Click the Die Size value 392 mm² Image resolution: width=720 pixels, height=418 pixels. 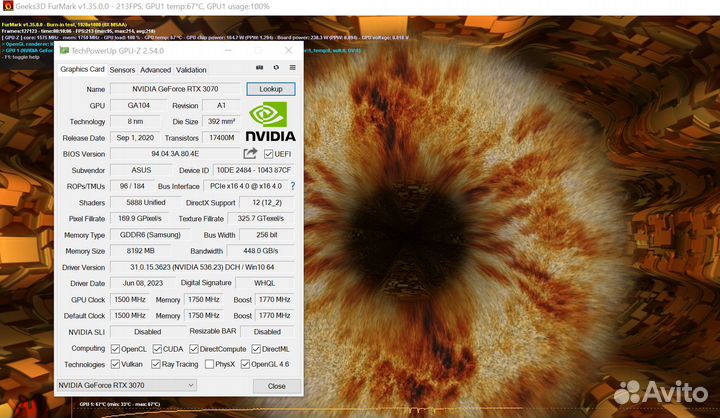click(x=221, y=121)
